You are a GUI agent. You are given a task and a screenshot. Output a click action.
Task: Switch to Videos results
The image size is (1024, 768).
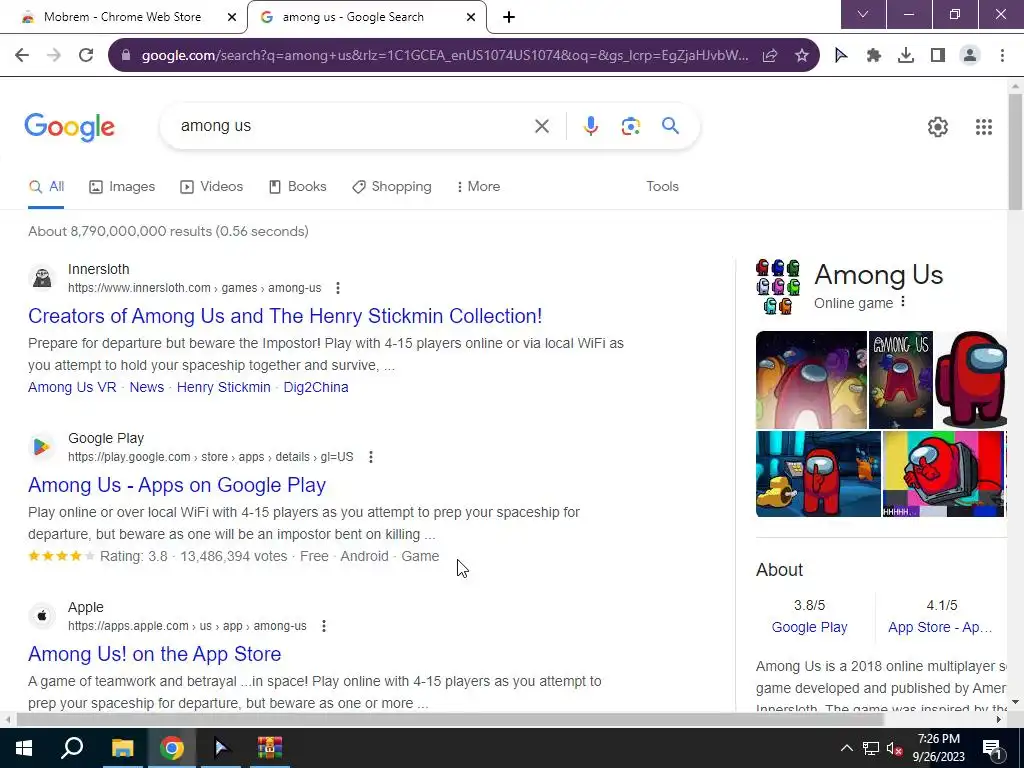(211, 187)
